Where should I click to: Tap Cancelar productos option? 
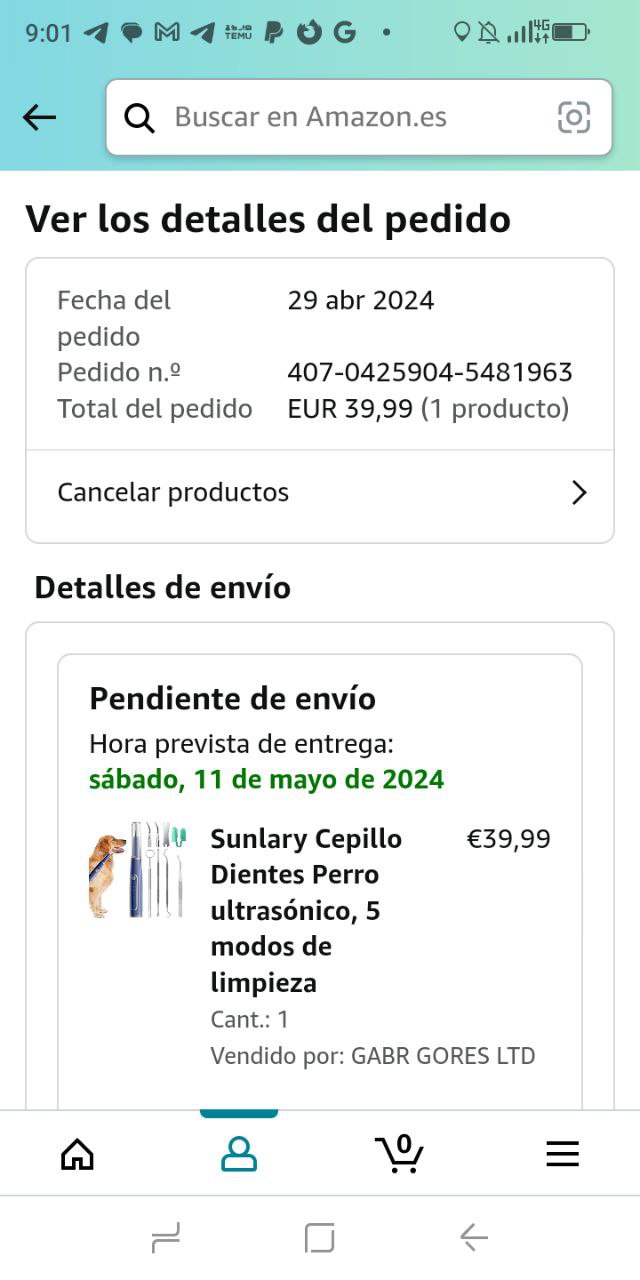click(173, 493)
